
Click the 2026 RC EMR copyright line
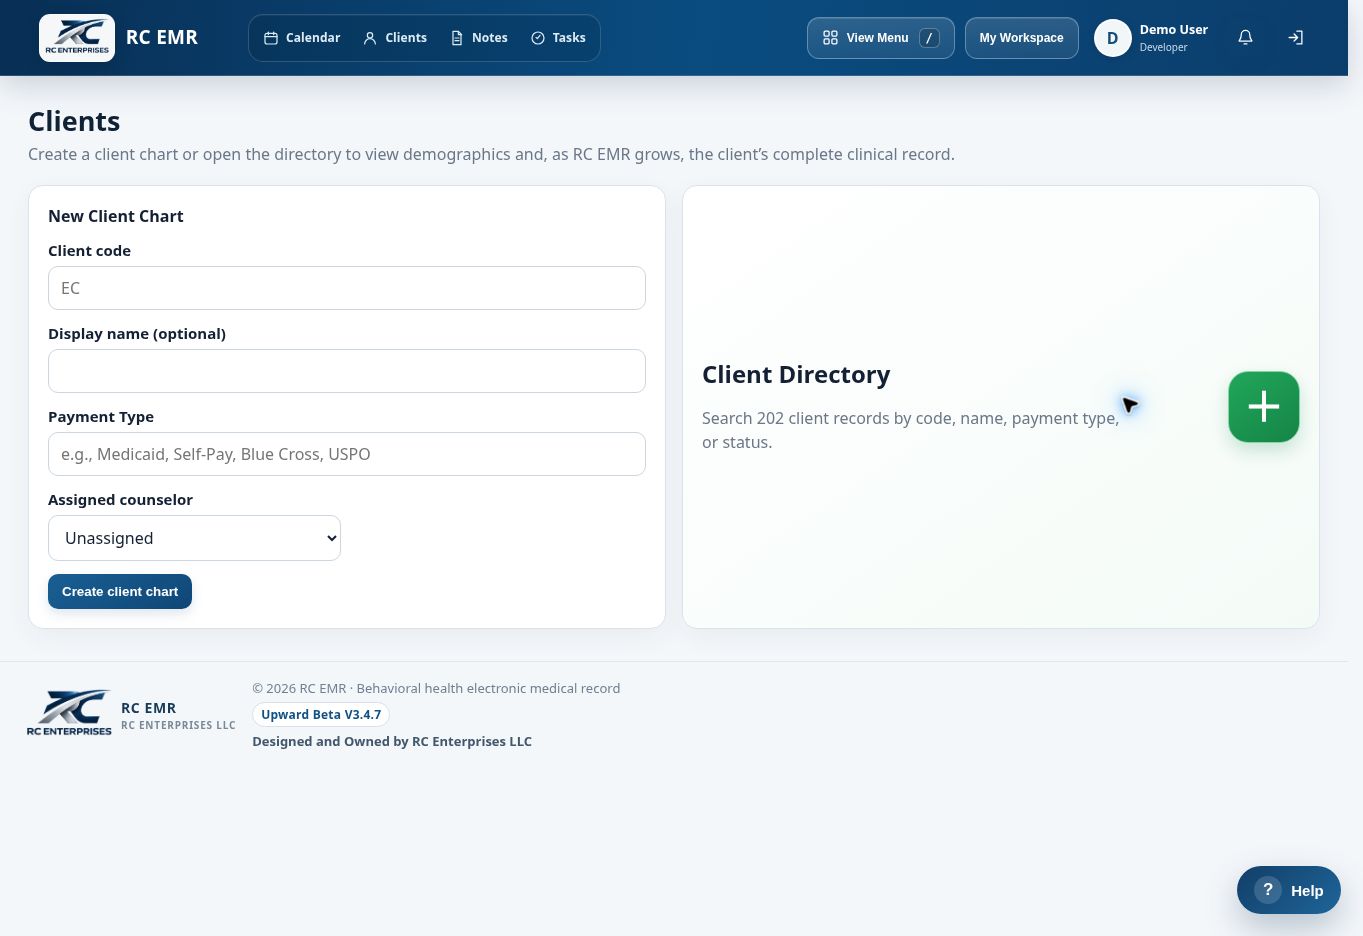[x=436, y=689]
